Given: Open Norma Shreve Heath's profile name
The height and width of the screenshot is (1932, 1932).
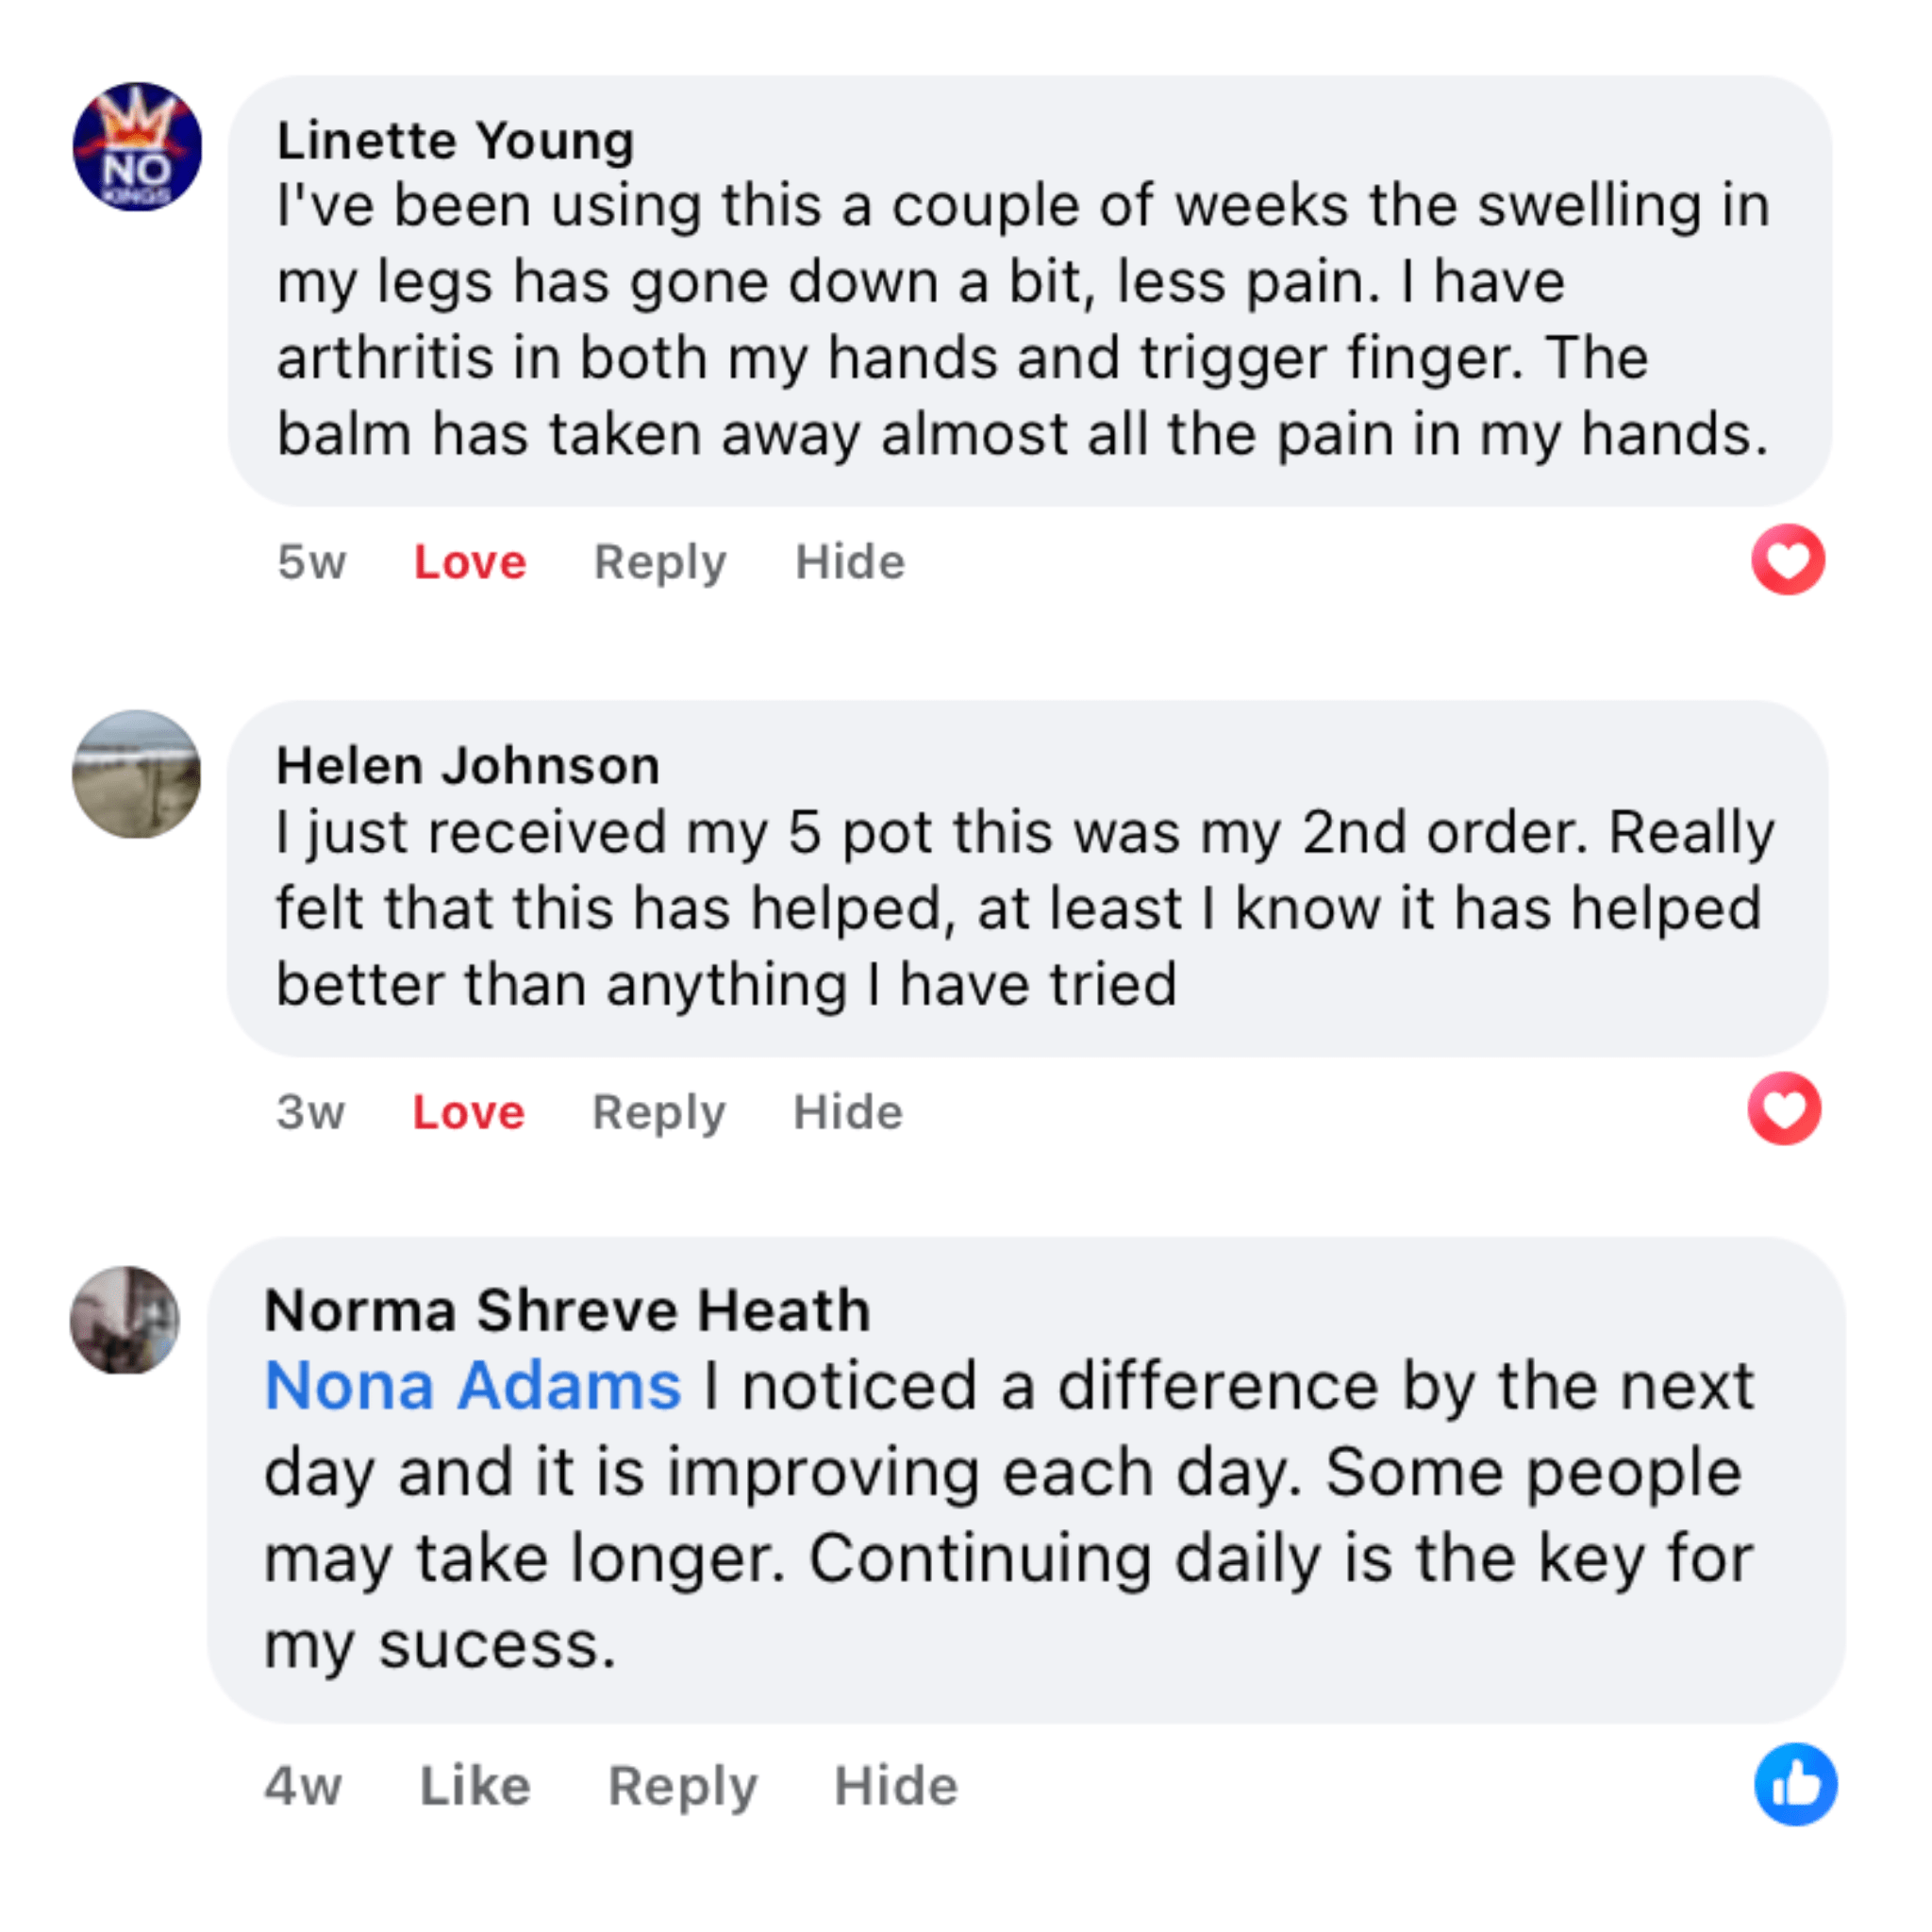Looking at the screenshot, I should tap(567, 1310).
